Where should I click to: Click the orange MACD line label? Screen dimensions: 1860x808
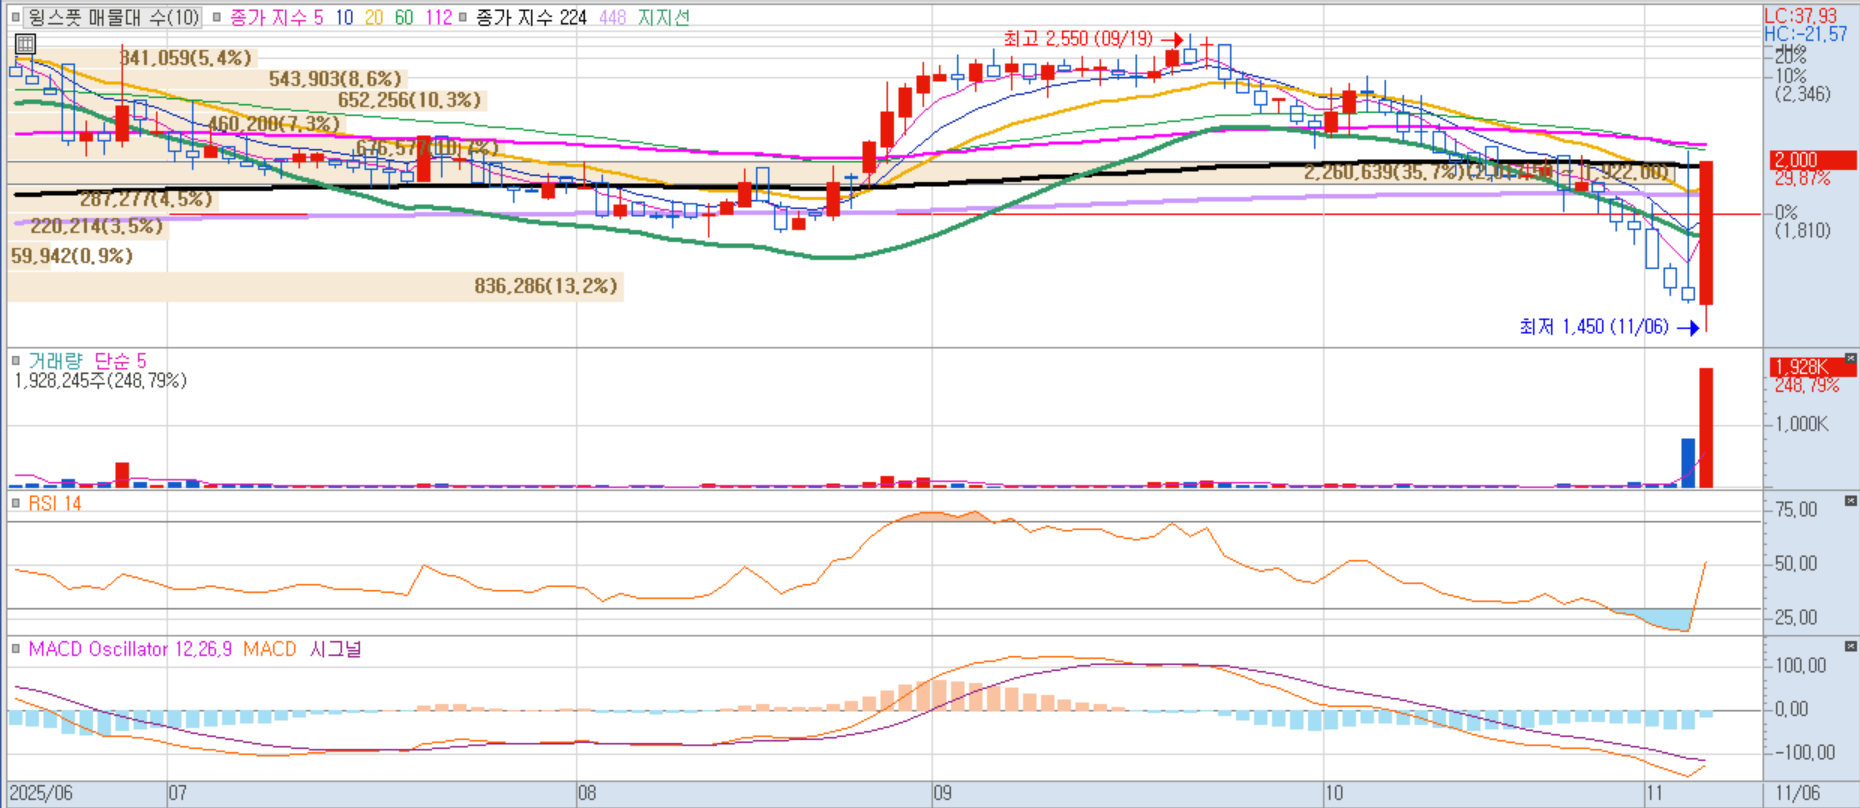[x=270, y=649]
